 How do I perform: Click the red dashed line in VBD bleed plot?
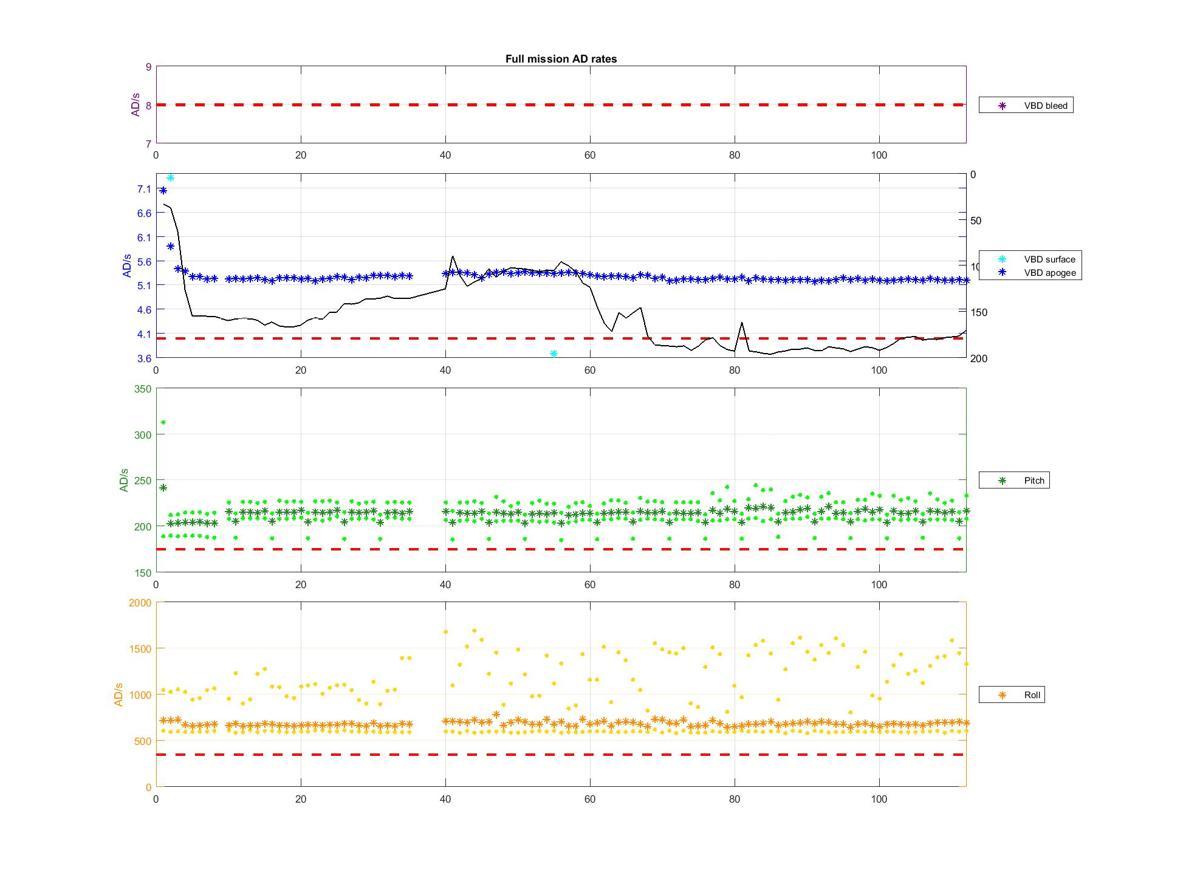[561, 105]
